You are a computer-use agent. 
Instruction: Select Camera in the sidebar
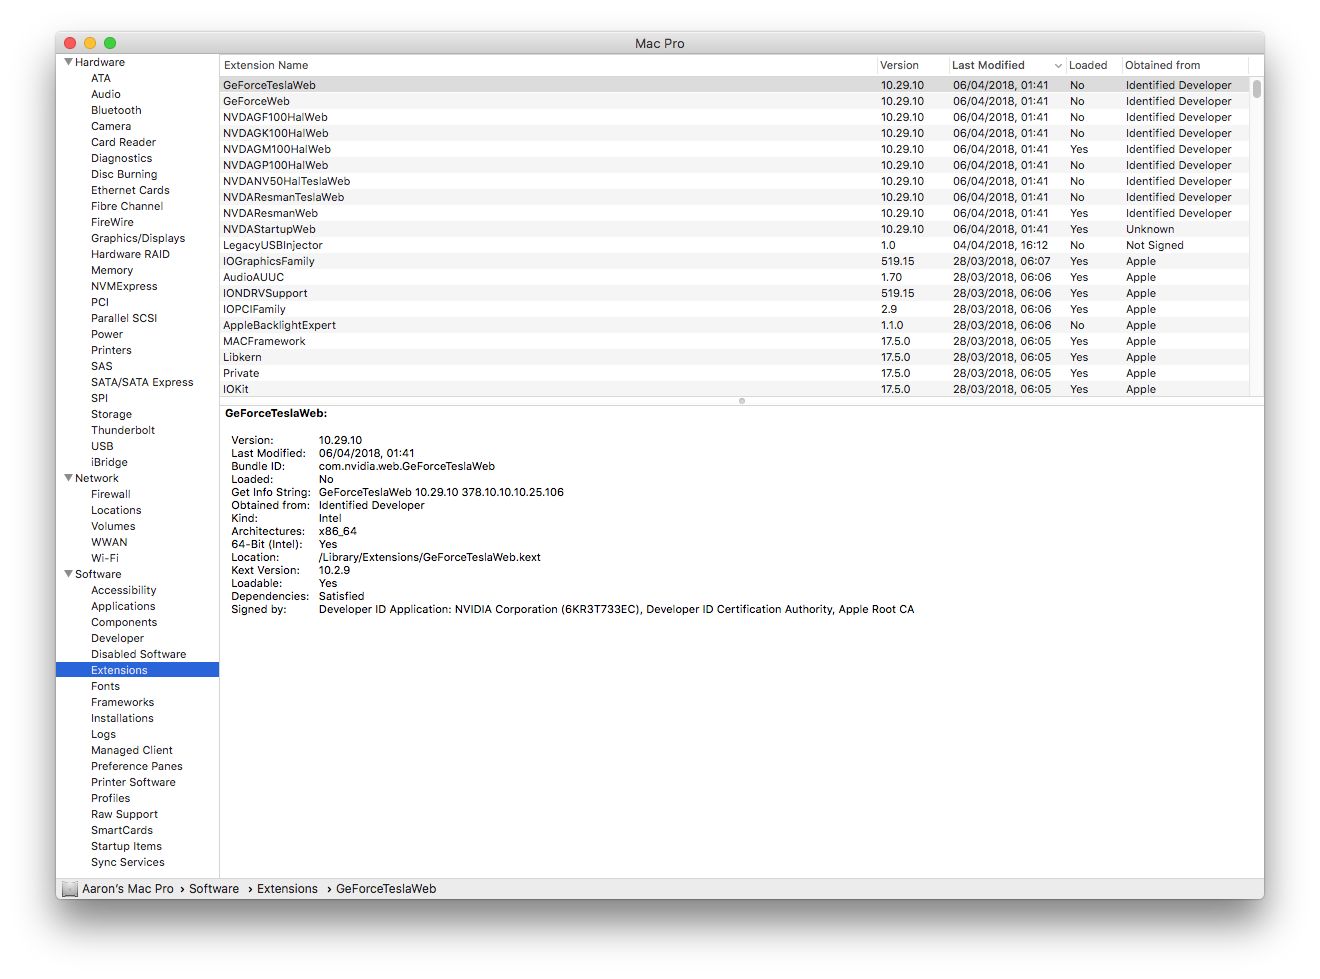pyautogui.click(x=111, y=126)
